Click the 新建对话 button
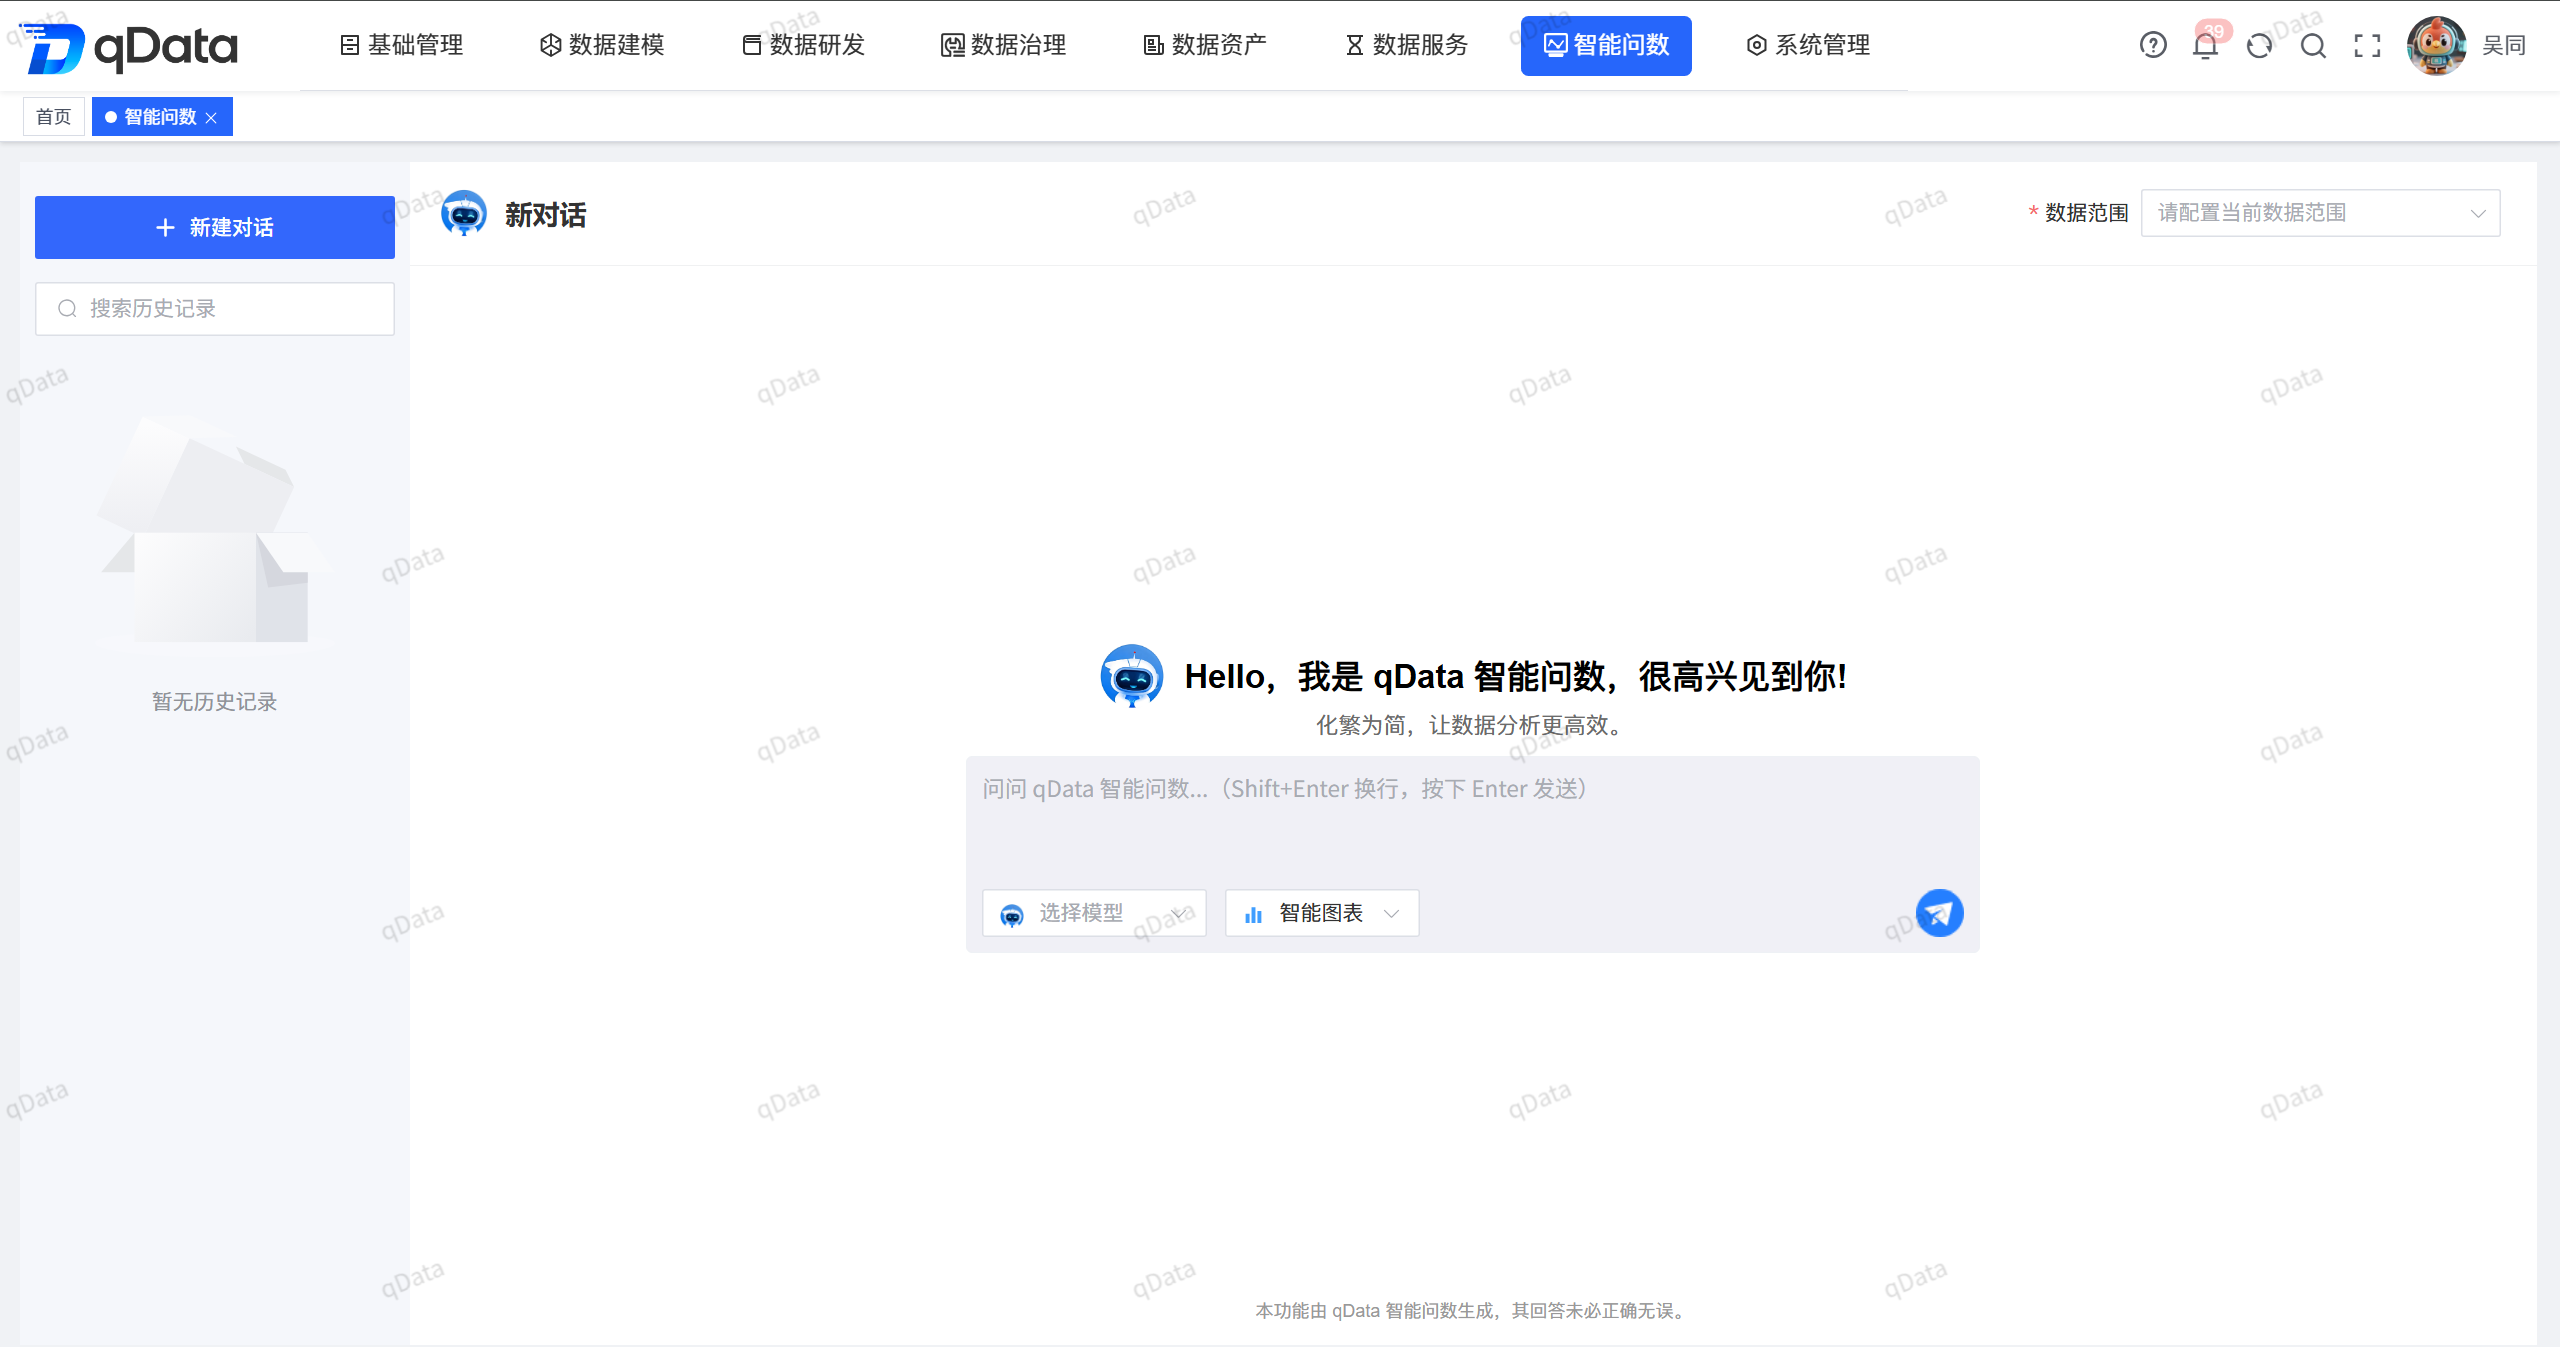 [215, 227]
